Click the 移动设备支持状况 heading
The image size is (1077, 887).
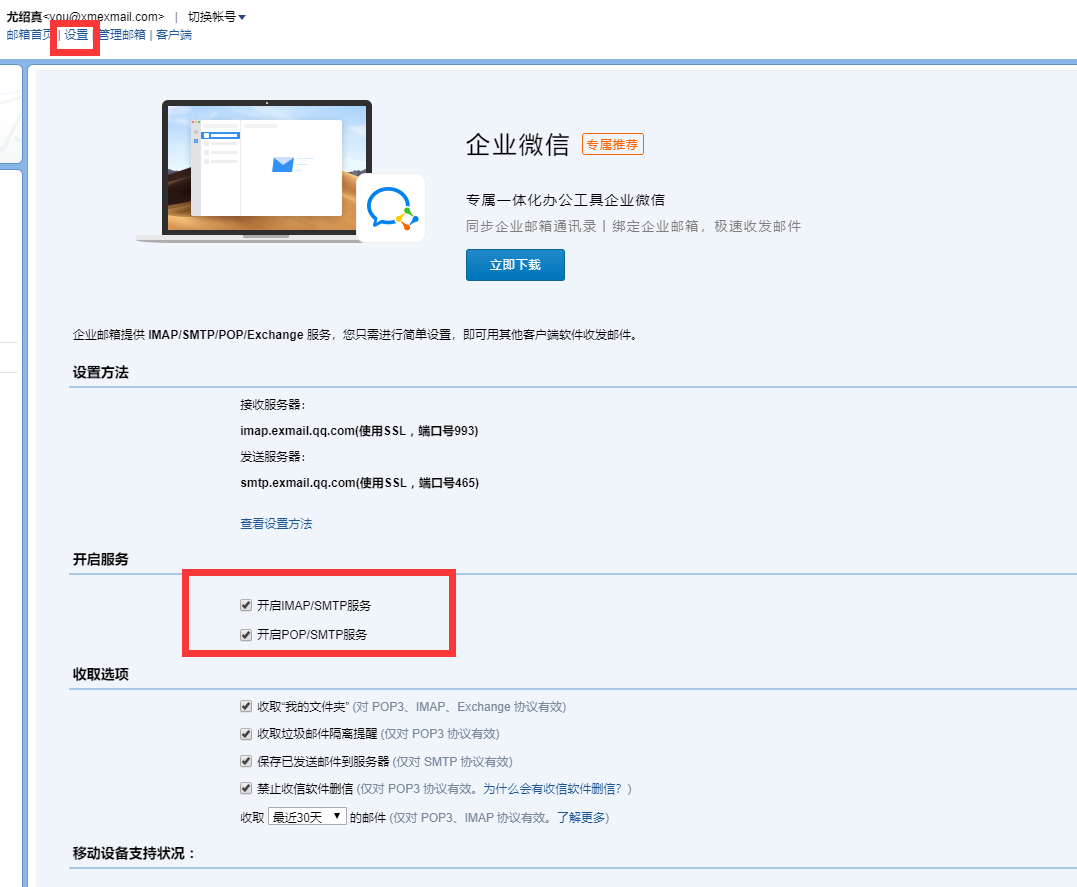point(134,853)
